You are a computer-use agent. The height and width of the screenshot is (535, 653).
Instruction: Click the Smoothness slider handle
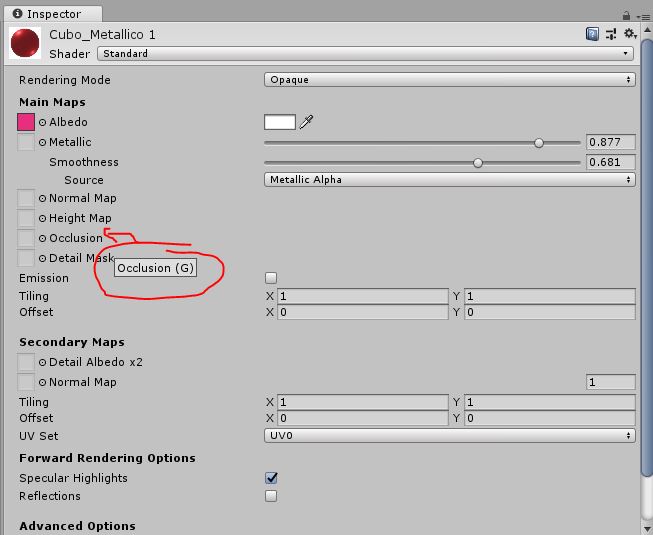[x=478, y=163]
